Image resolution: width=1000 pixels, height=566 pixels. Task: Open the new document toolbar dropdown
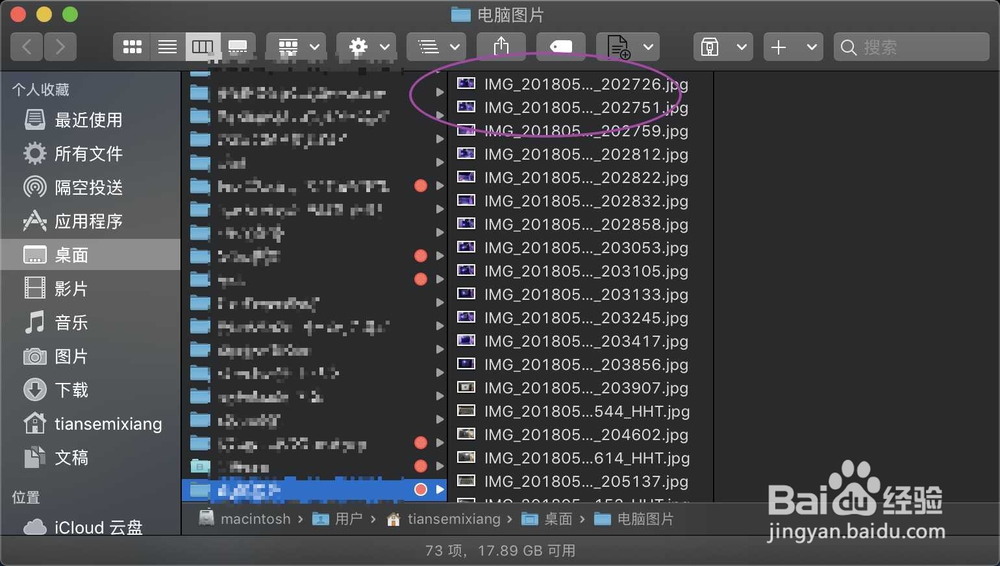(x=628, y=47)
